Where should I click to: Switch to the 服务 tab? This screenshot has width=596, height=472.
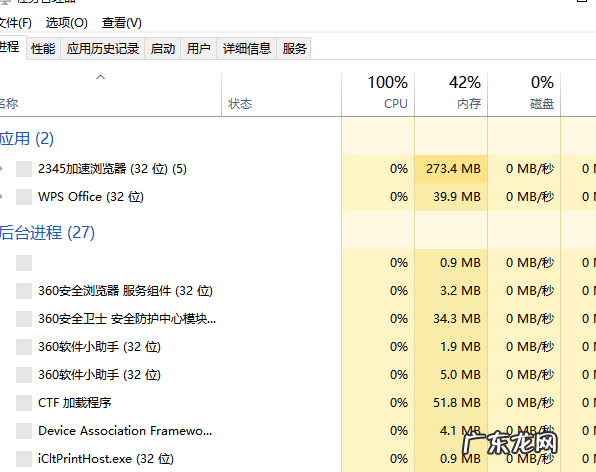point(294,49)
